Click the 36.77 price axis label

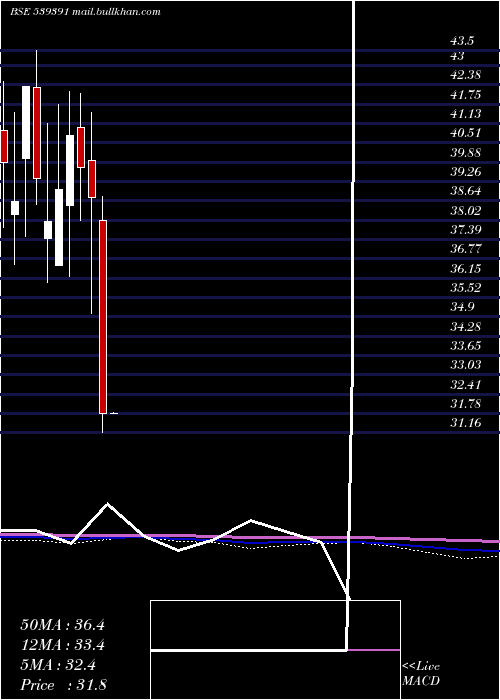(x=466, y=249)
